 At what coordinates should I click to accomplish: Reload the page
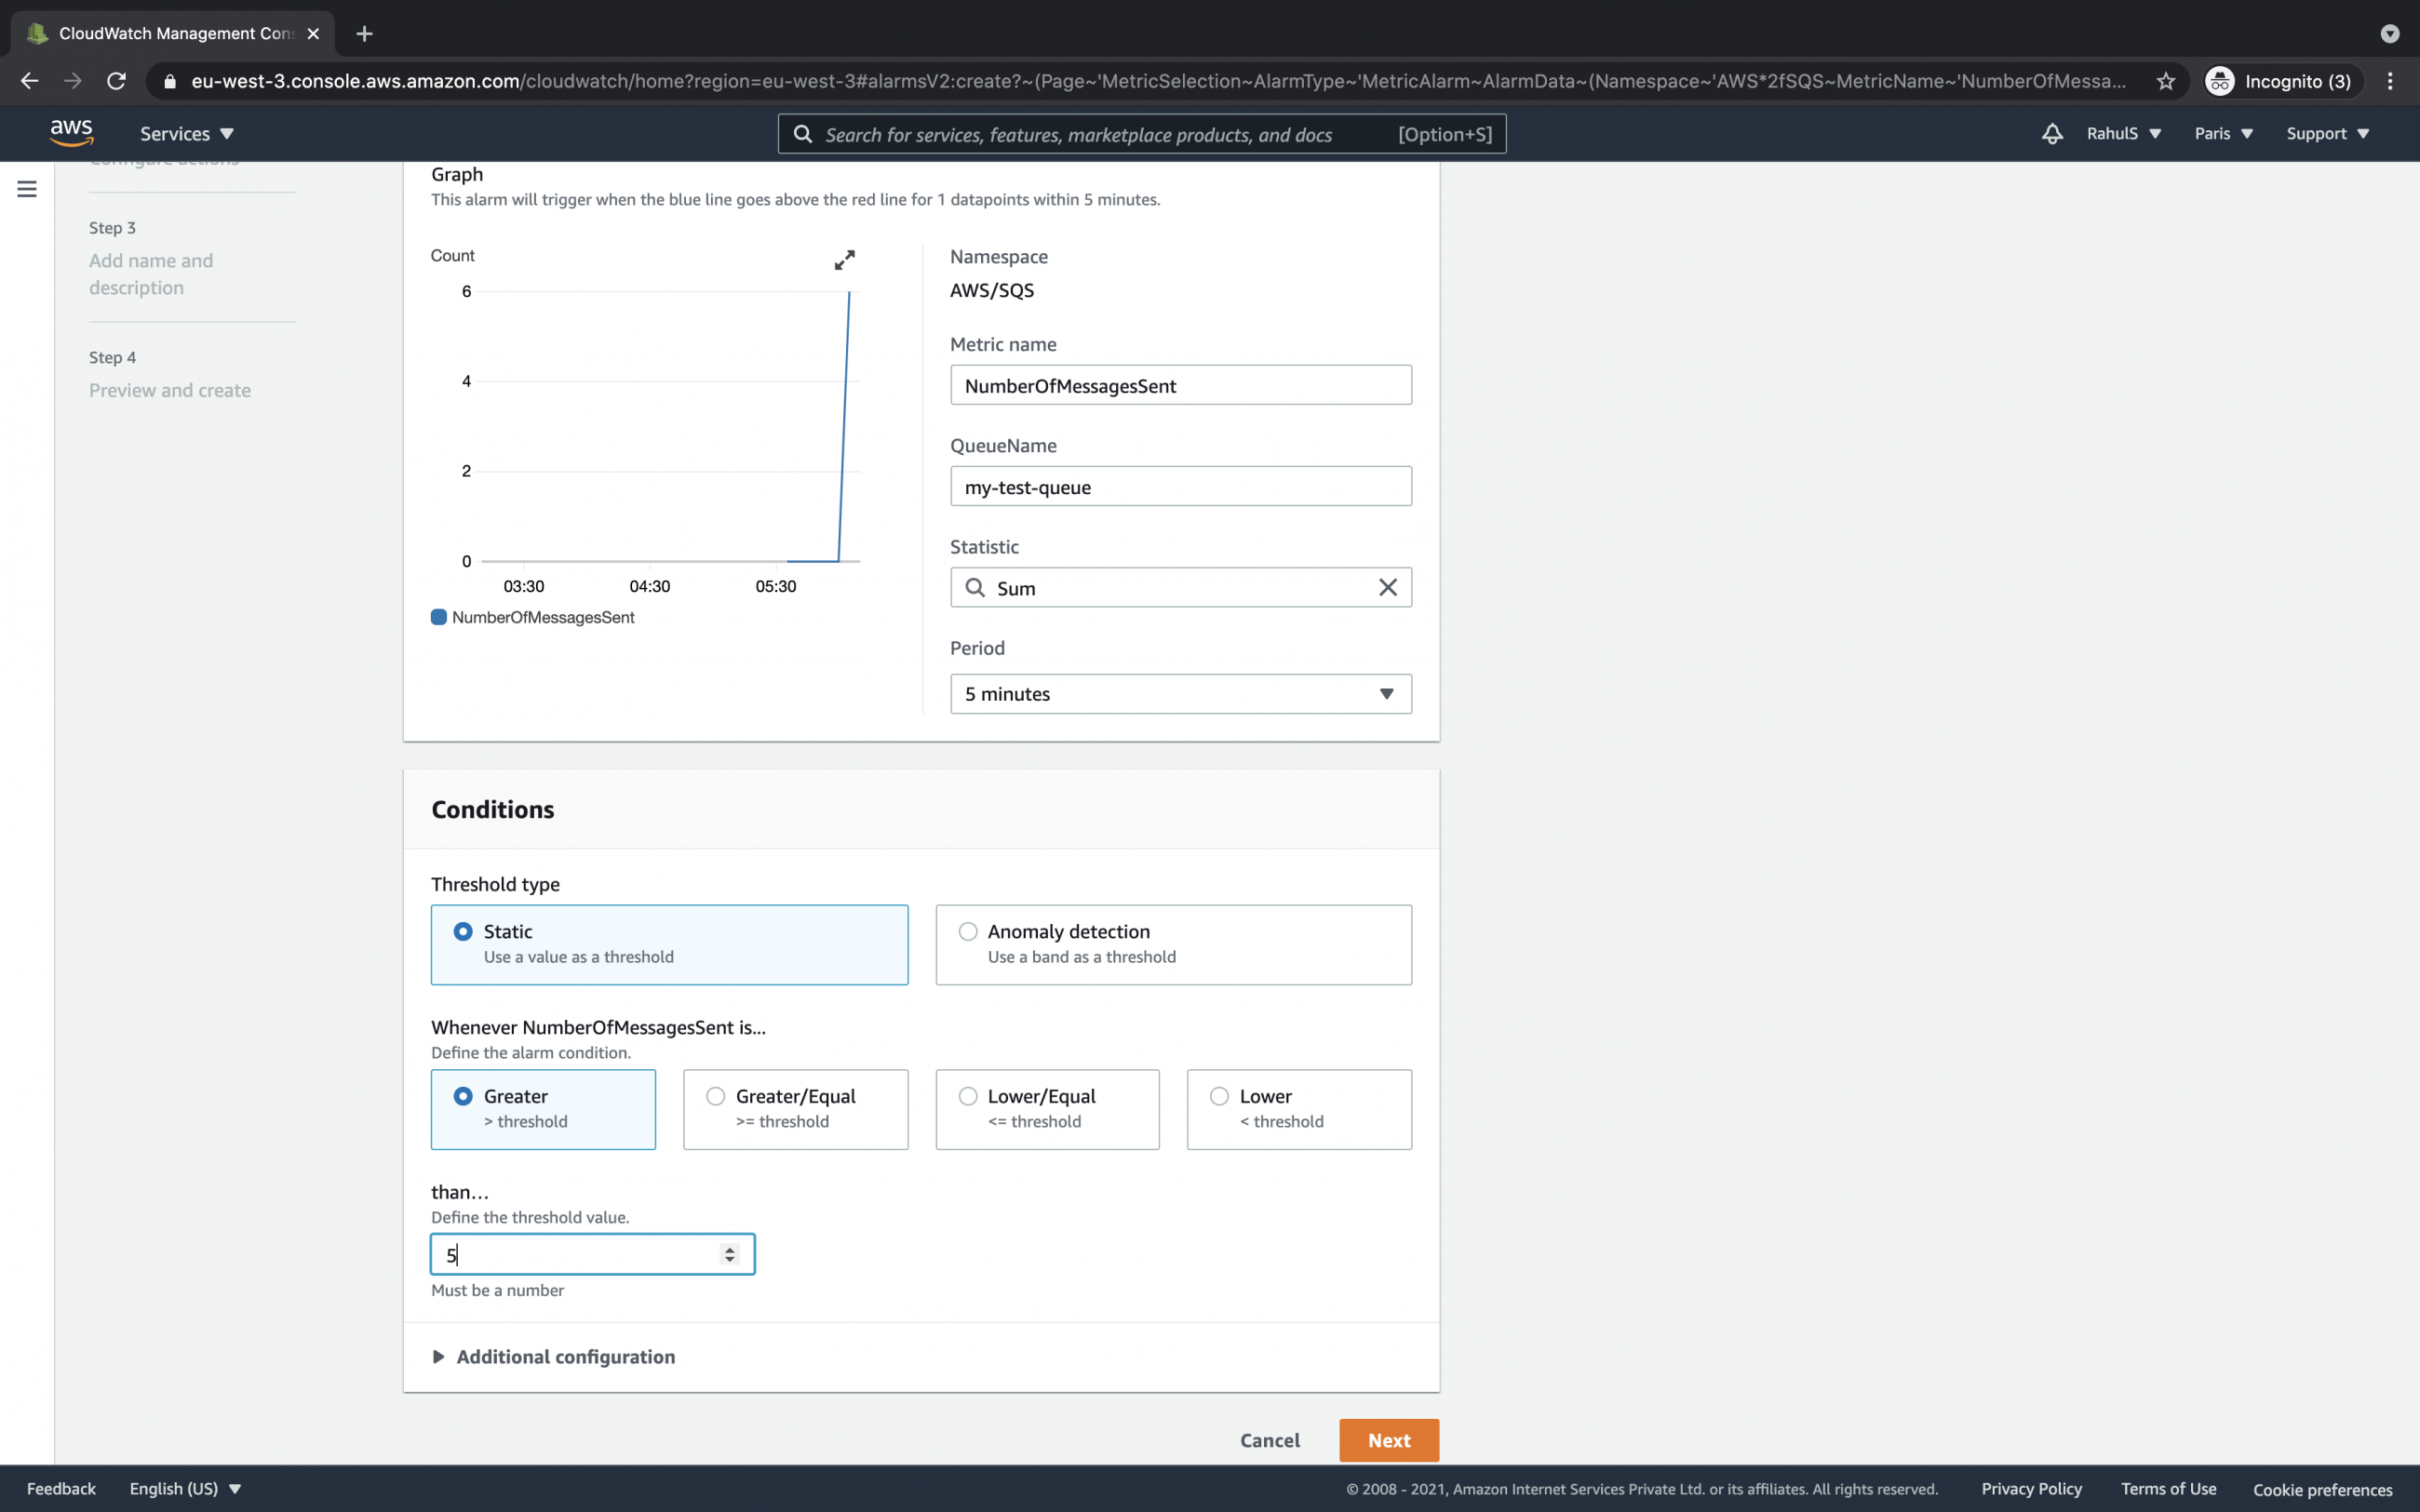click(x=116, y=81)
